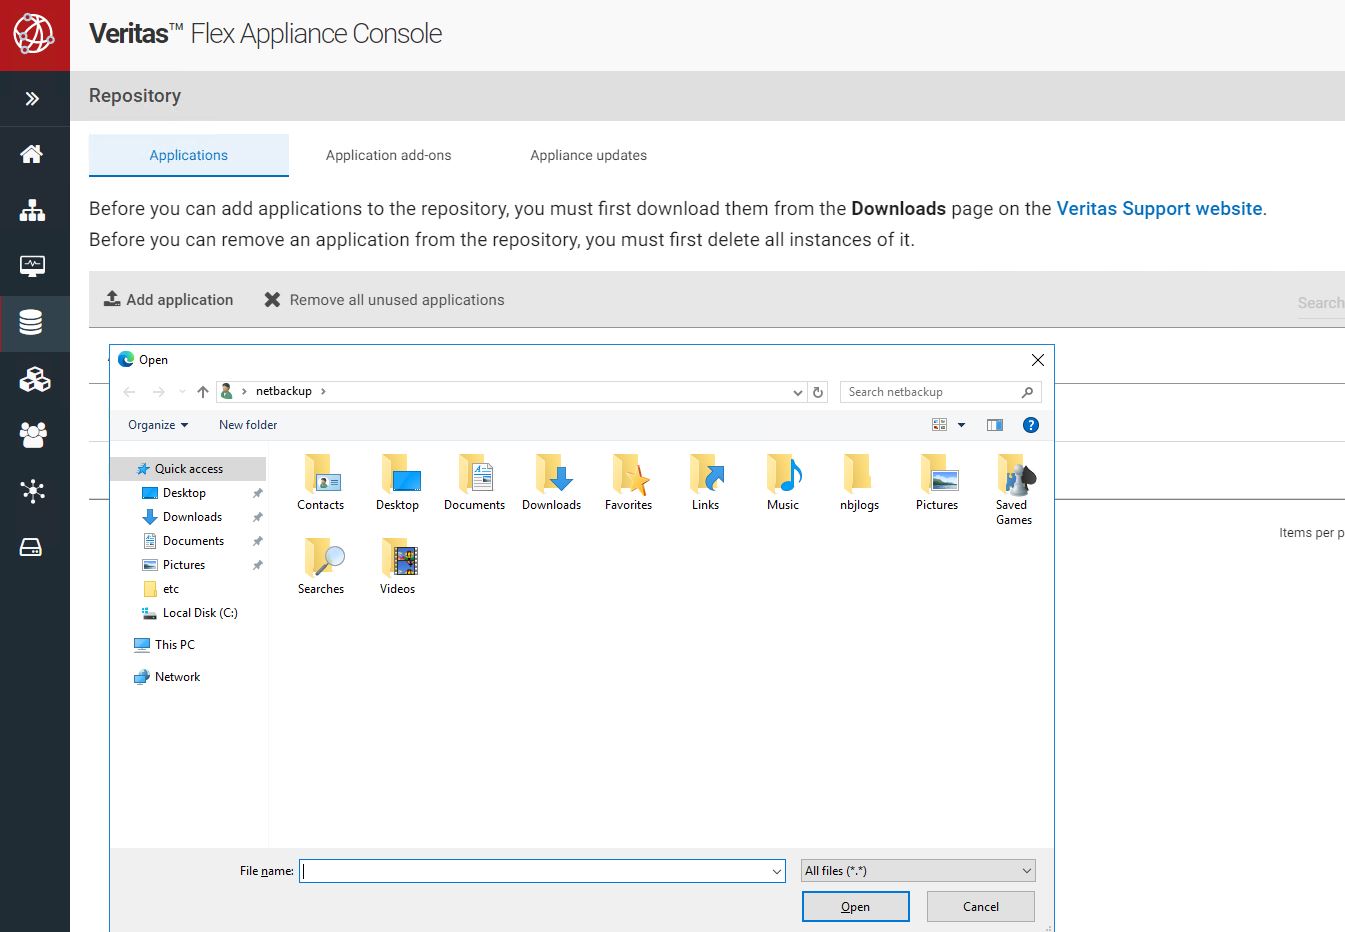This screenshot has width=1345, height=932.
Task: Click the Up one level arrow
Action: [203, 392]
